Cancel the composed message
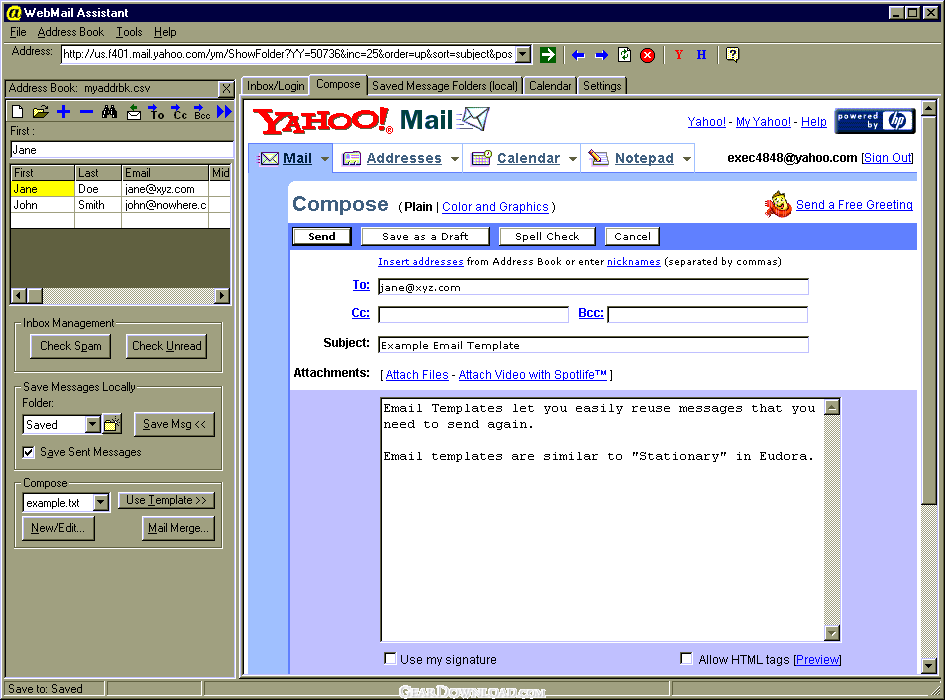Viewport: 945px width, 700px height. coord(632,236)
